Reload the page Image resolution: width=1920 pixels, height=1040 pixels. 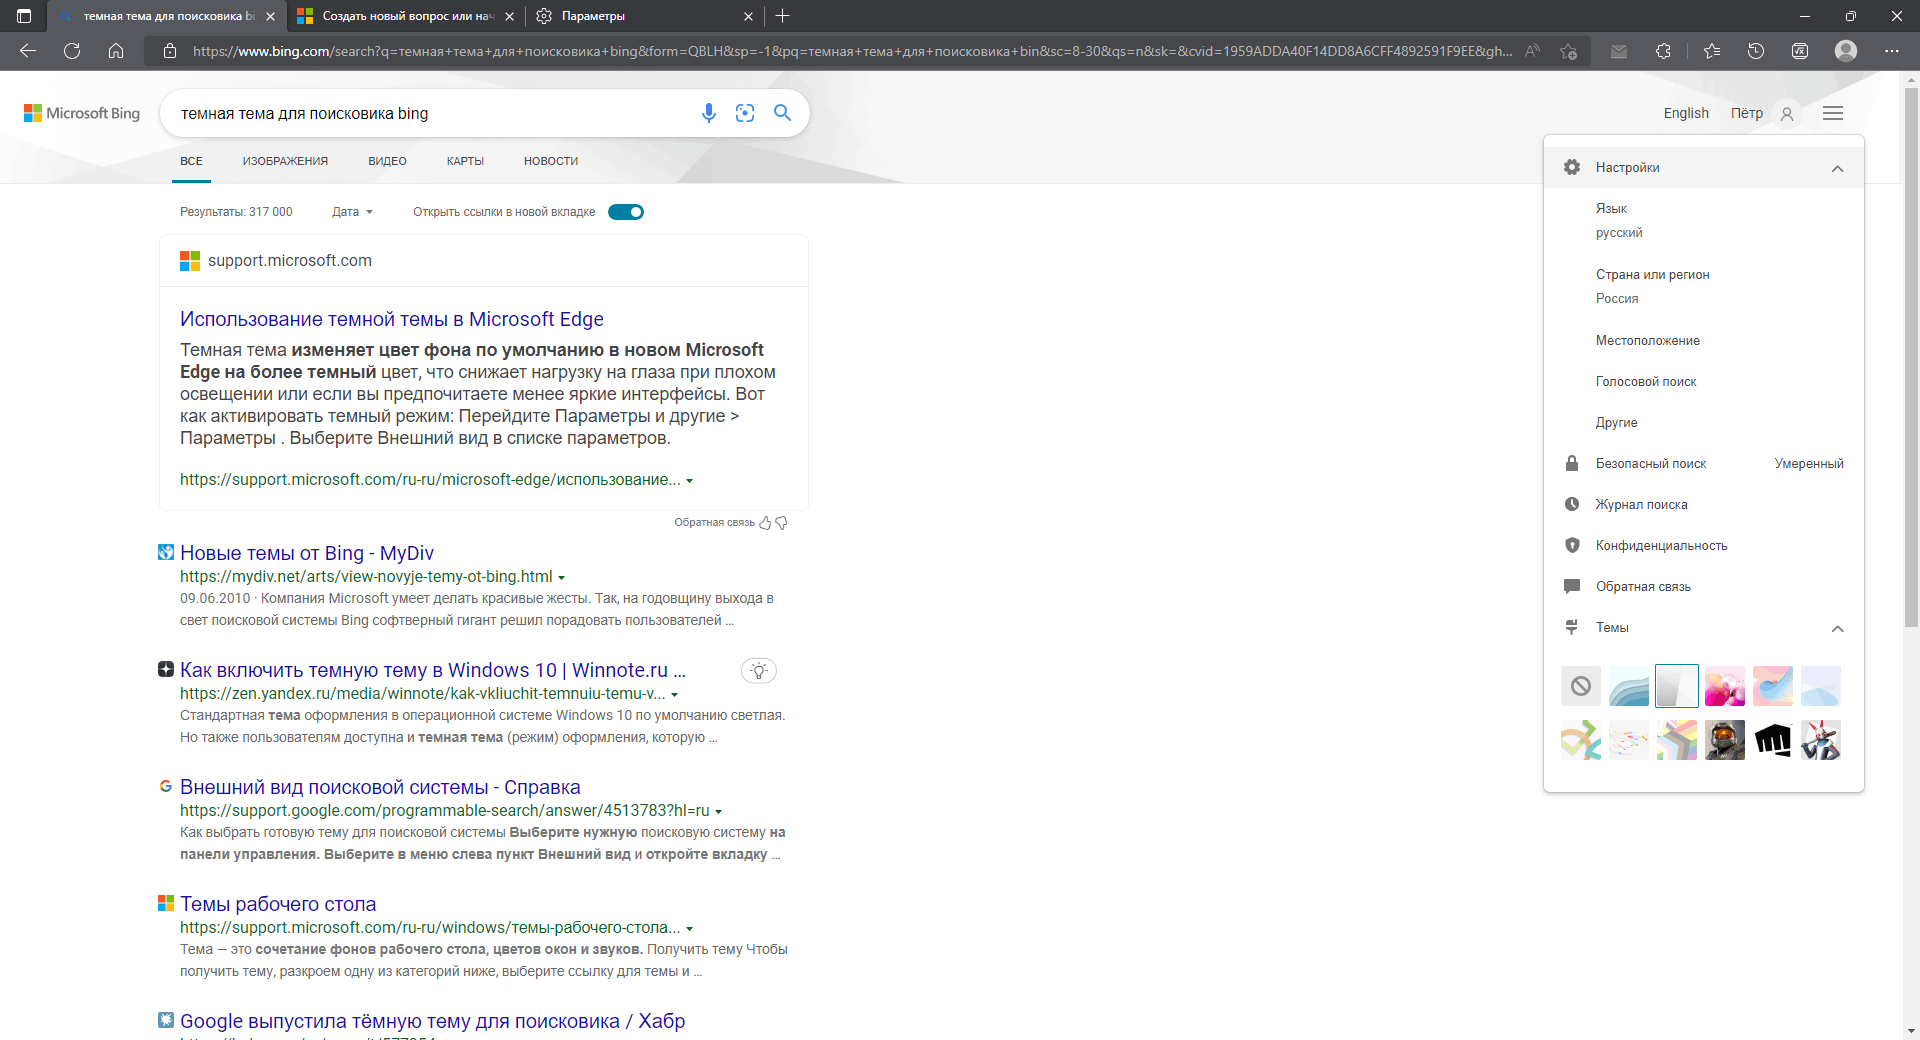tap(72, 51)
